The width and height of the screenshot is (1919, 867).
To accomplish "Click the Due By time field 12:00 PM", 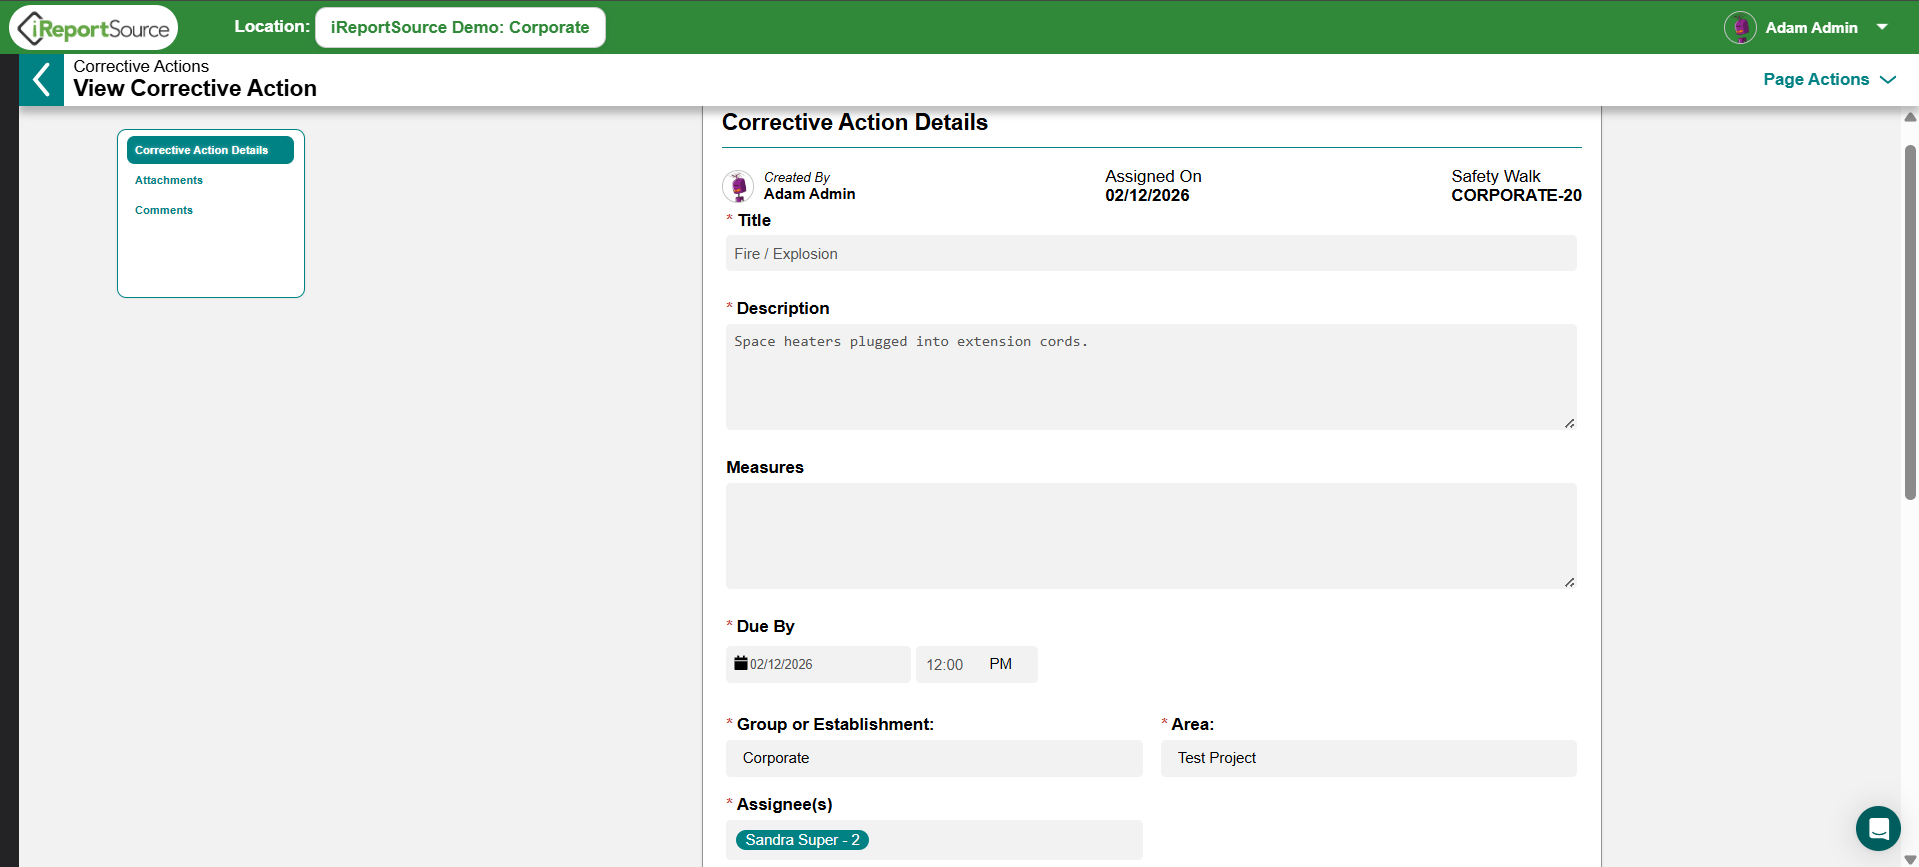I will [x=977, y=664].
